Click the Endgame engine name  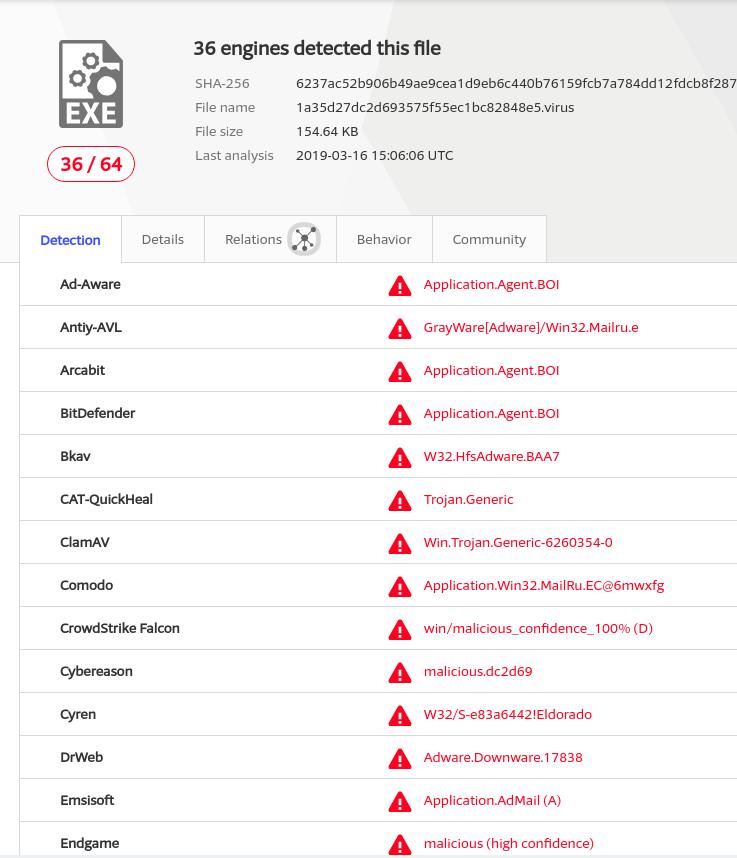(x=90, y=843)
